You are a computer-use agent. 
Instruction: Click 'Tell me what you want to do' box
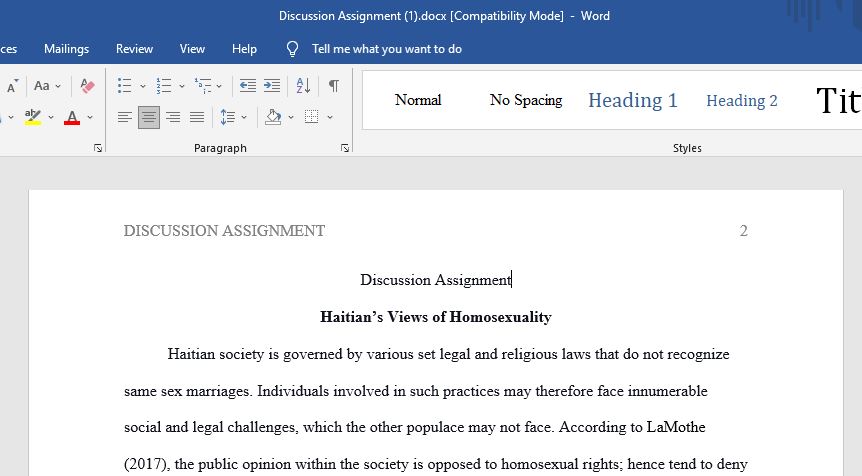386,49
